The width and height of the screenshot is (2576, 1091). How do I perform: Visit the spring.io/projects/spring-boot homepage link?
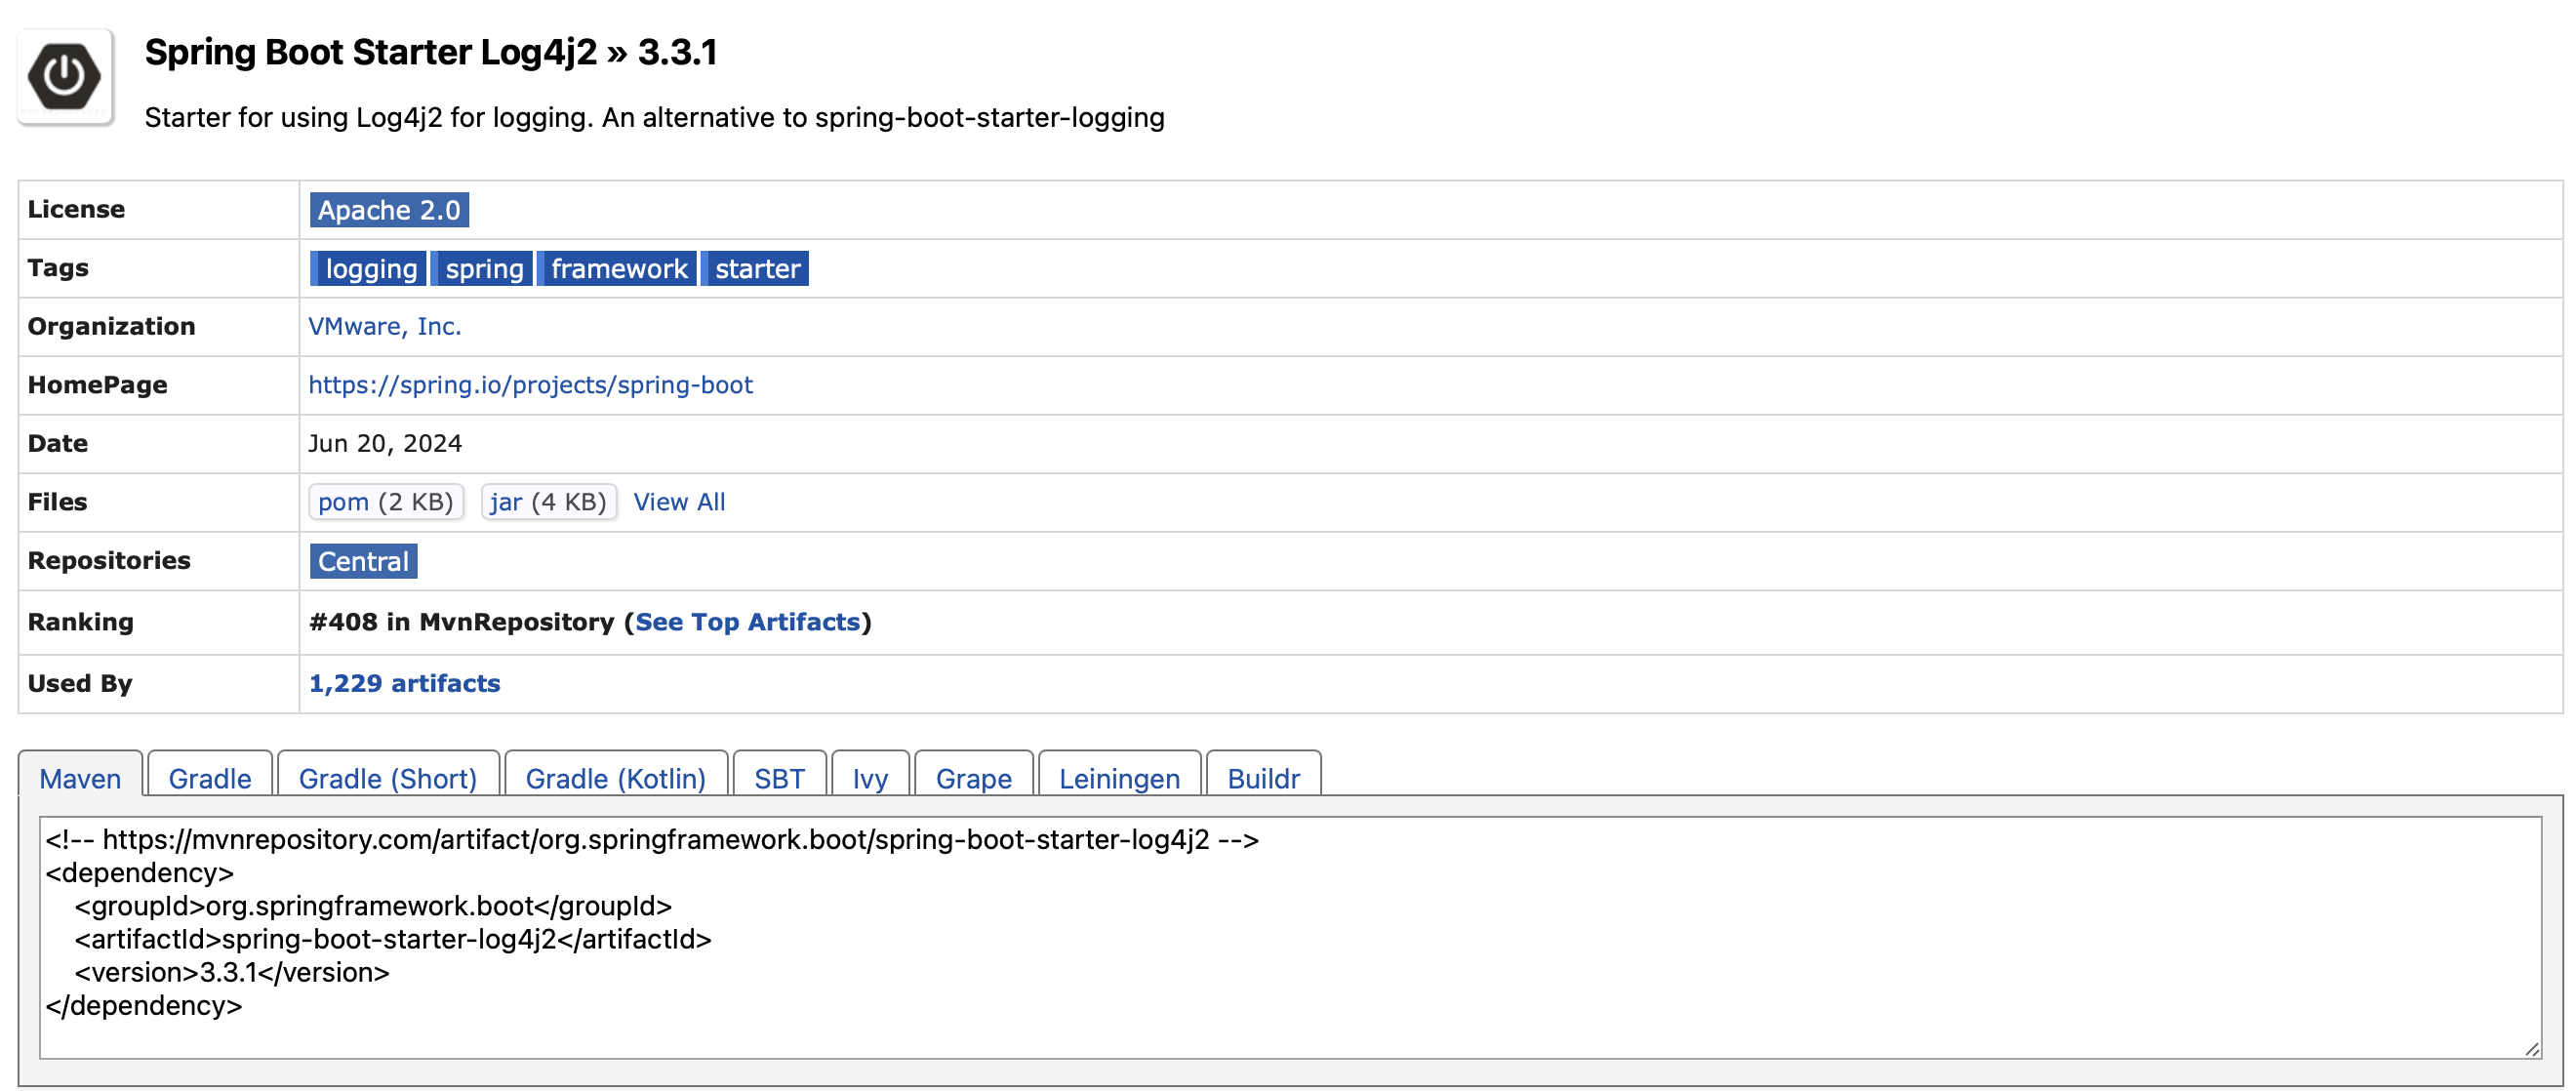[x=530, y=385]
